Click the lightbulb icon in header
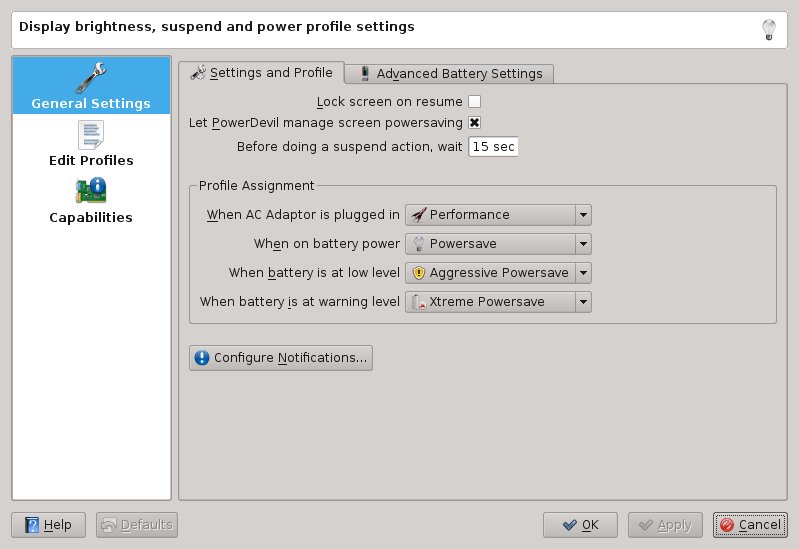 tap(769, 29)
